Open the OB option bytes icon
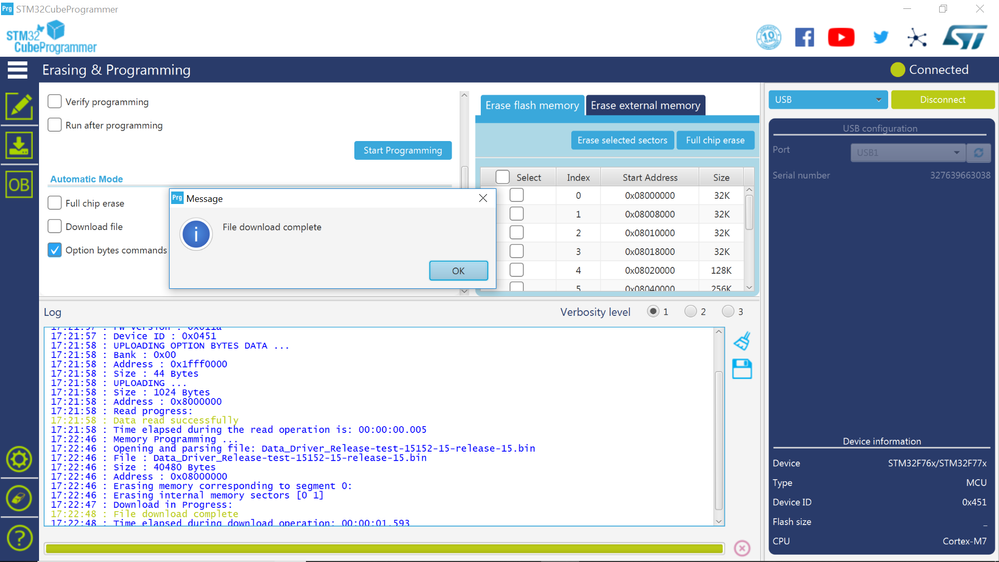Image resolution: width=999 pixels, height=562 pixels. 19,185
